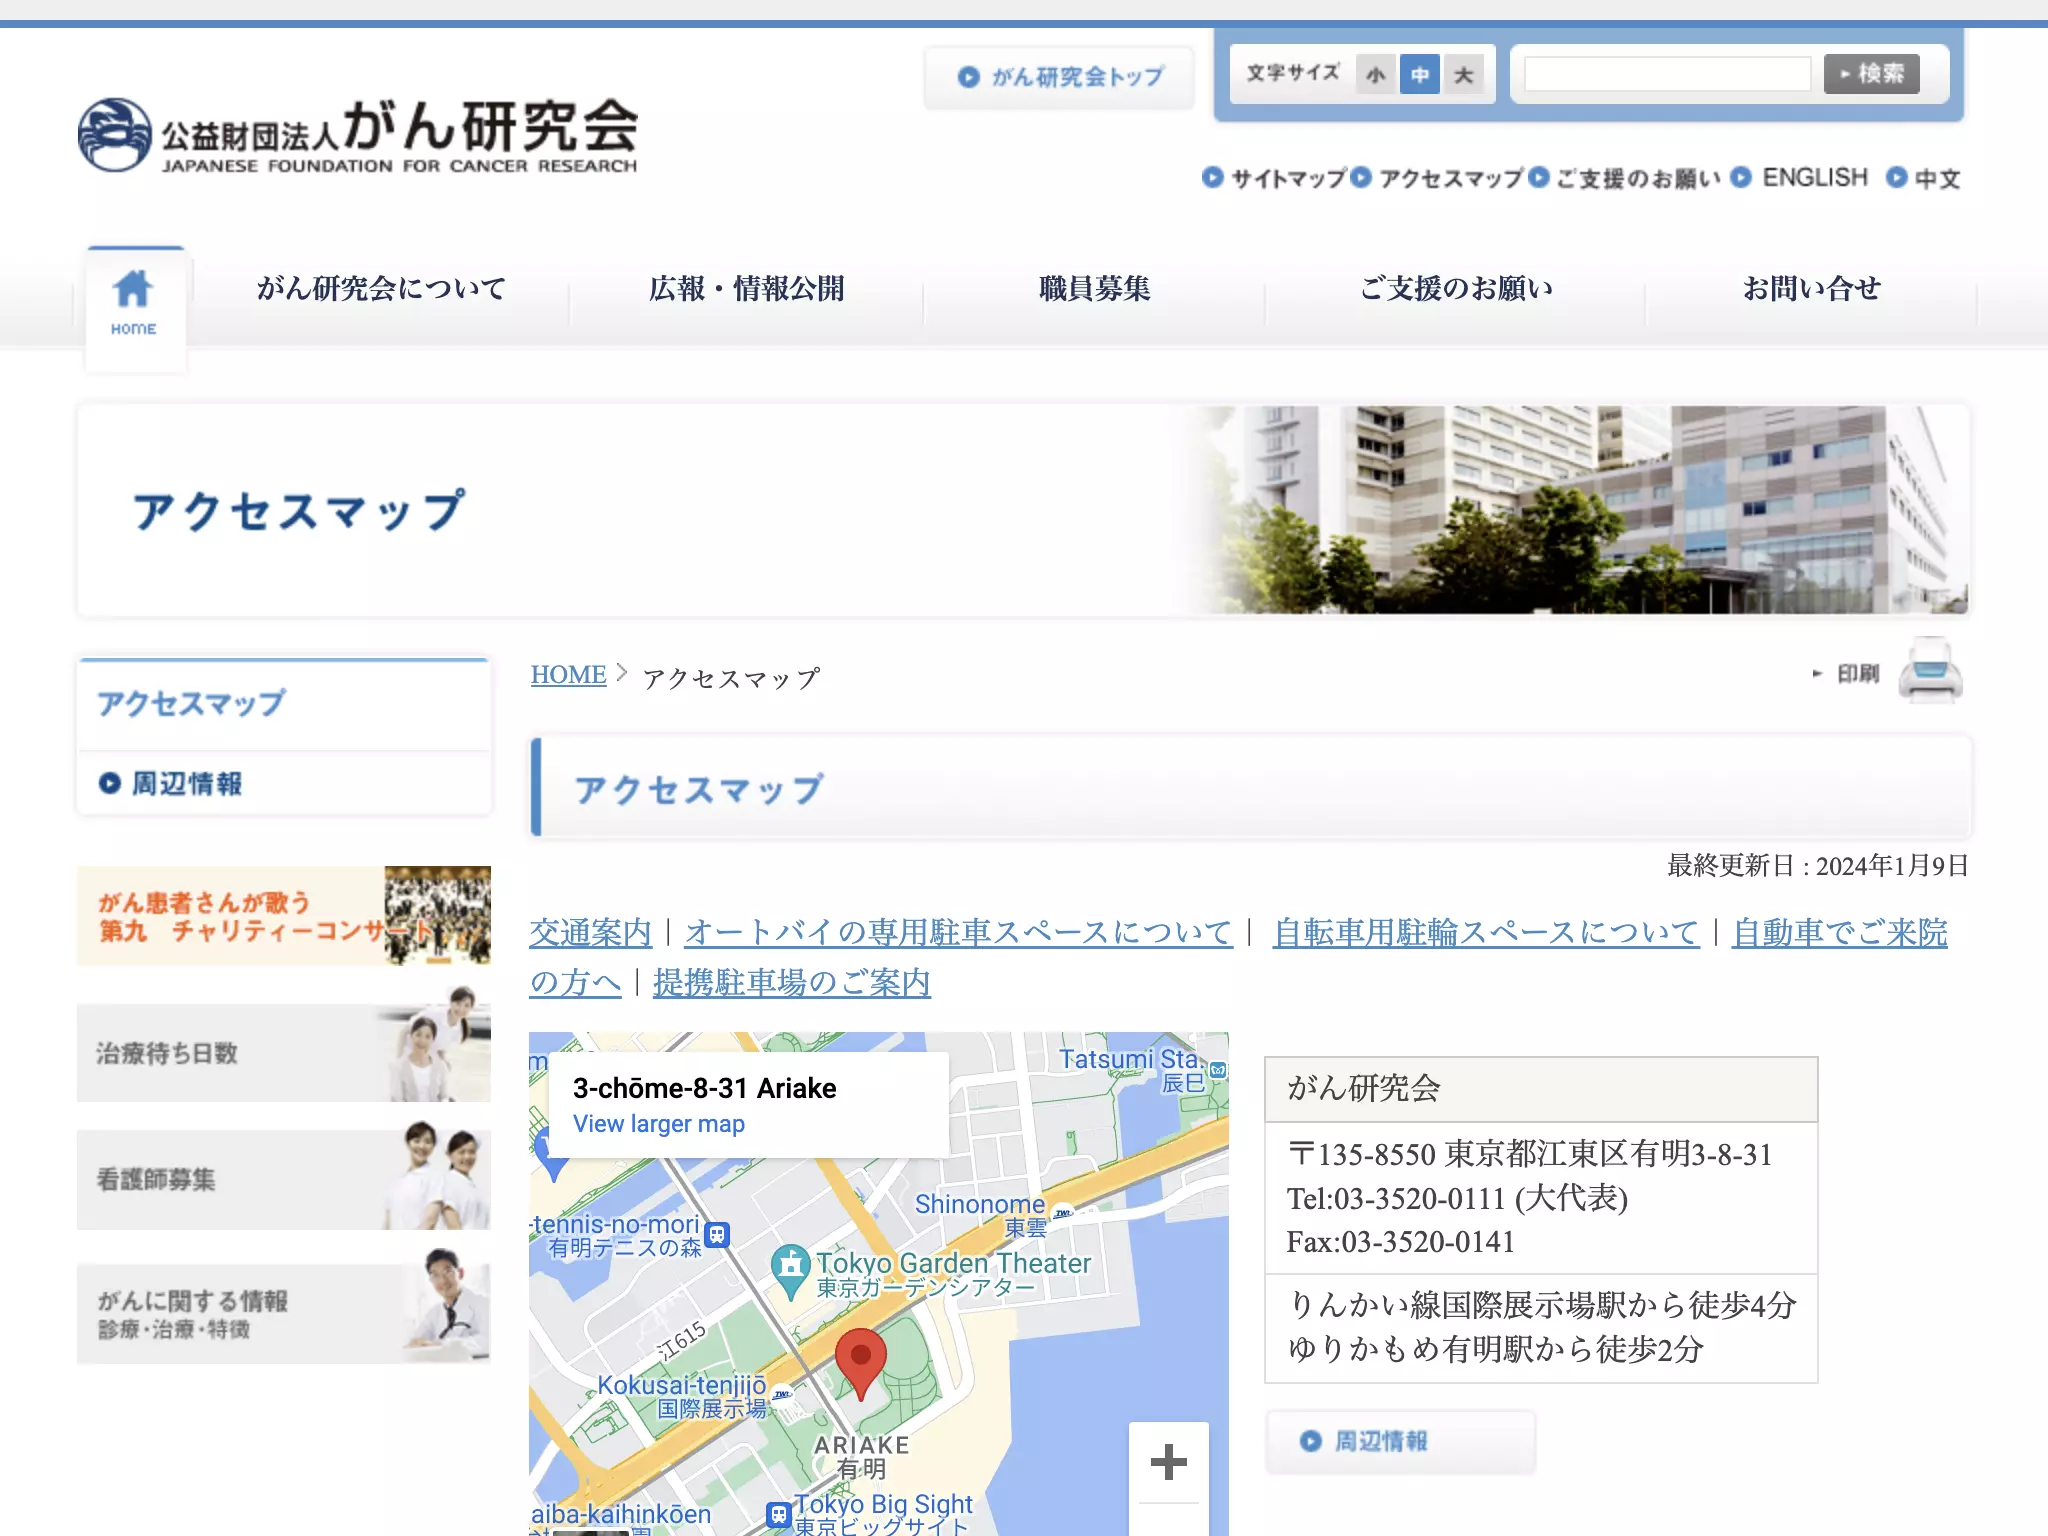The width and height of the screenshot is (2048, 1536).
Task: Click Tokyo Big Sight station icon on map
Action: [779, 1514]
